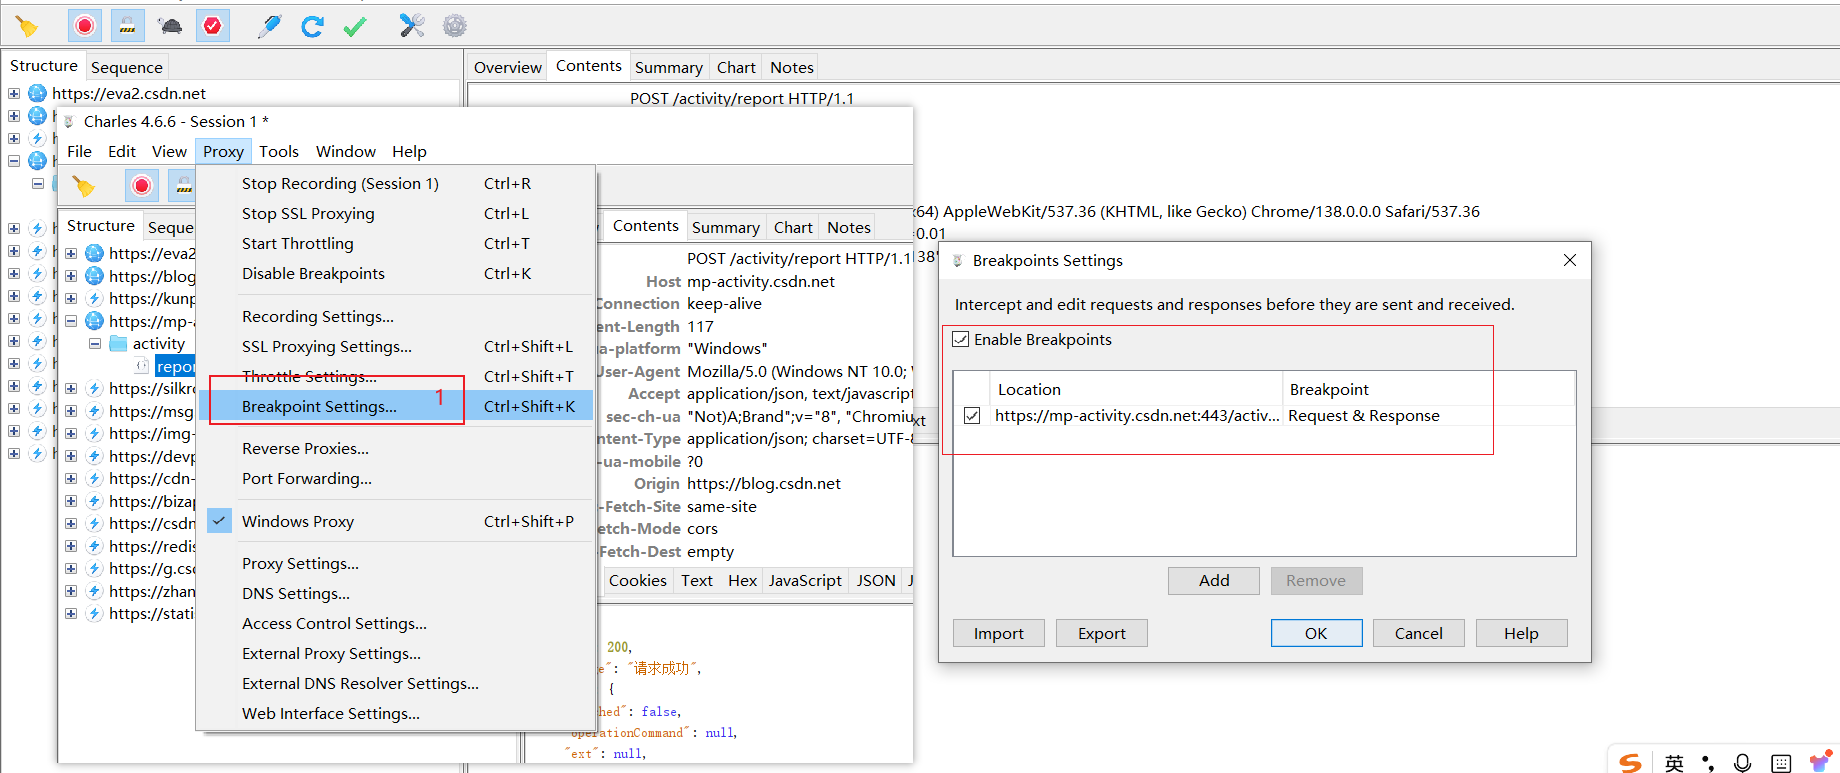Open the Help button in Breakpoints Settings
The height and width of the screenshot is (773, 1840).
pos(1521,633)
